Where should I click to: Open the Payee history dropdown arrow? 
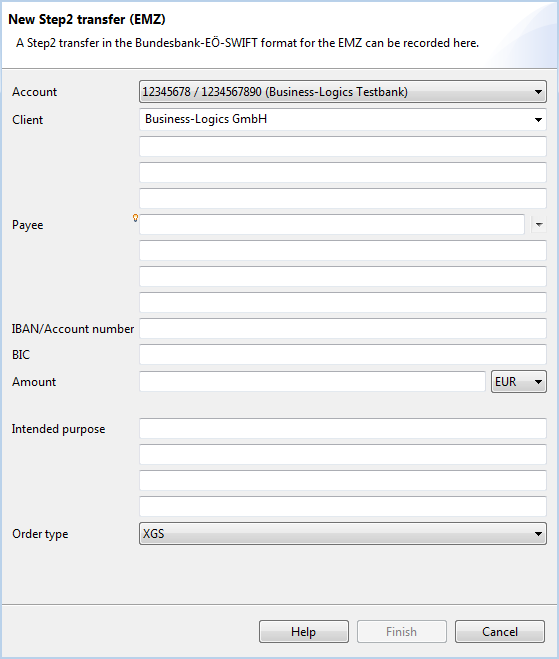tap(539, 225)
